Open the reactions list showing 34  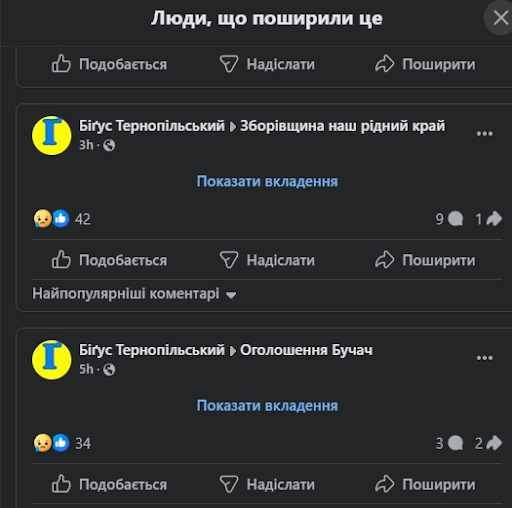tap(62, 443)
